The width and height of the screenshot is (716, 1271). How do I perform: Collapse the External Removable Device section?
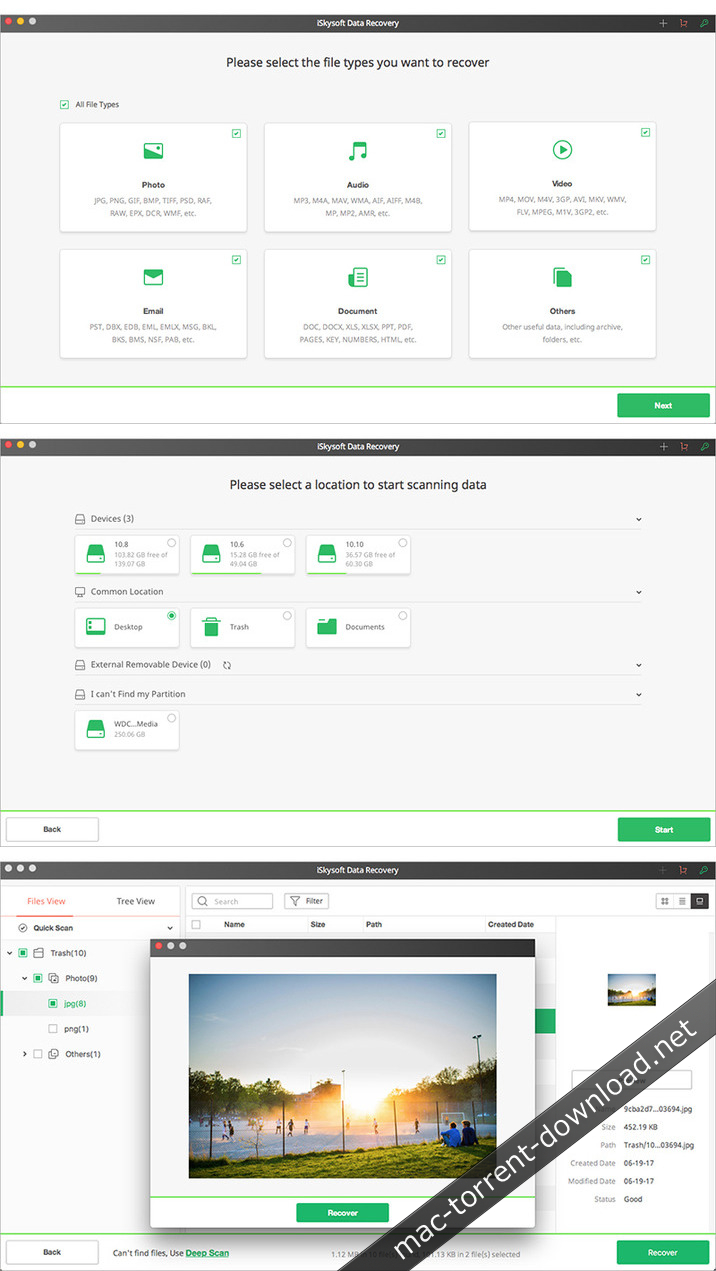[639, 665]
